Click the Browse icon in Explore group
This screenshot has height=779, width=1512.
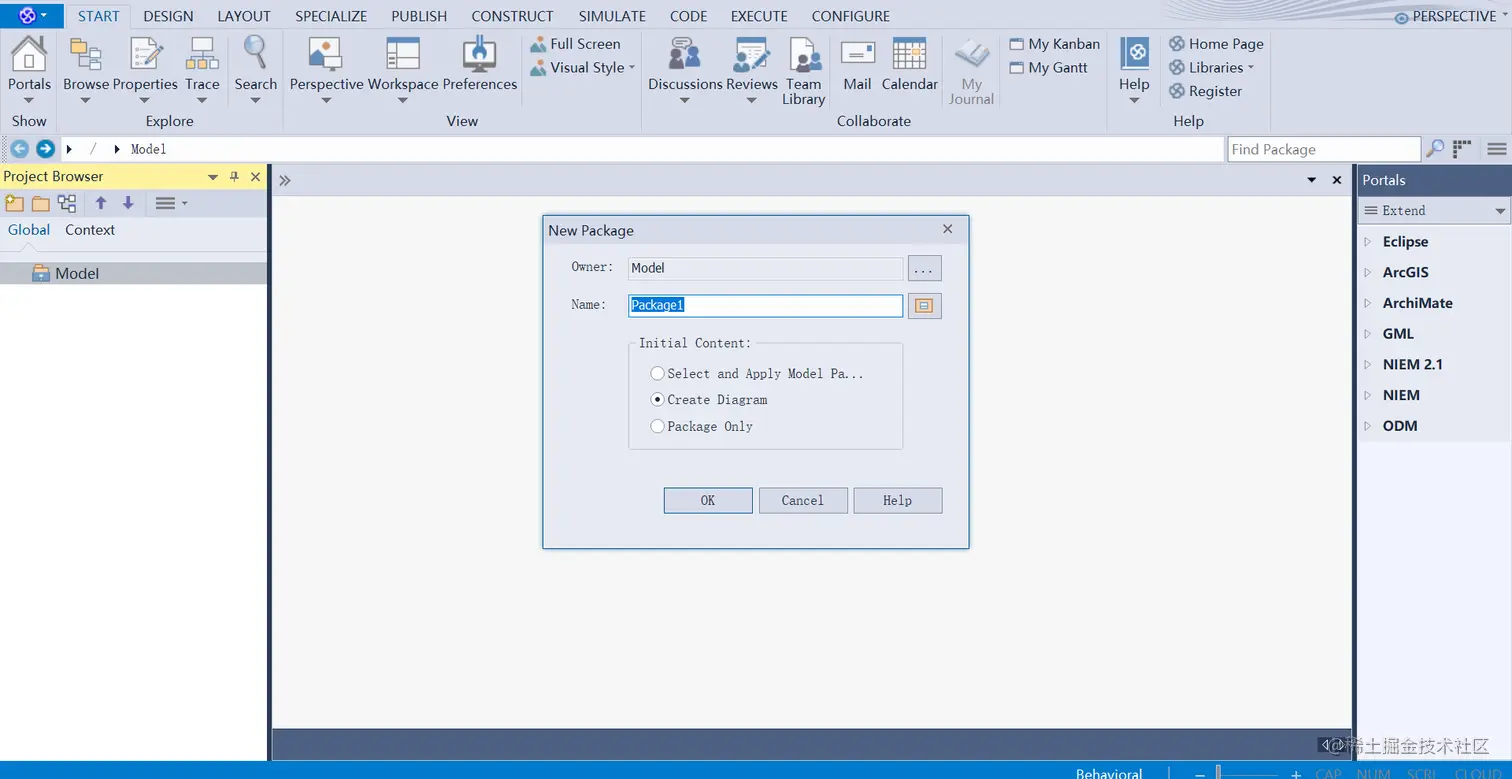86,55
